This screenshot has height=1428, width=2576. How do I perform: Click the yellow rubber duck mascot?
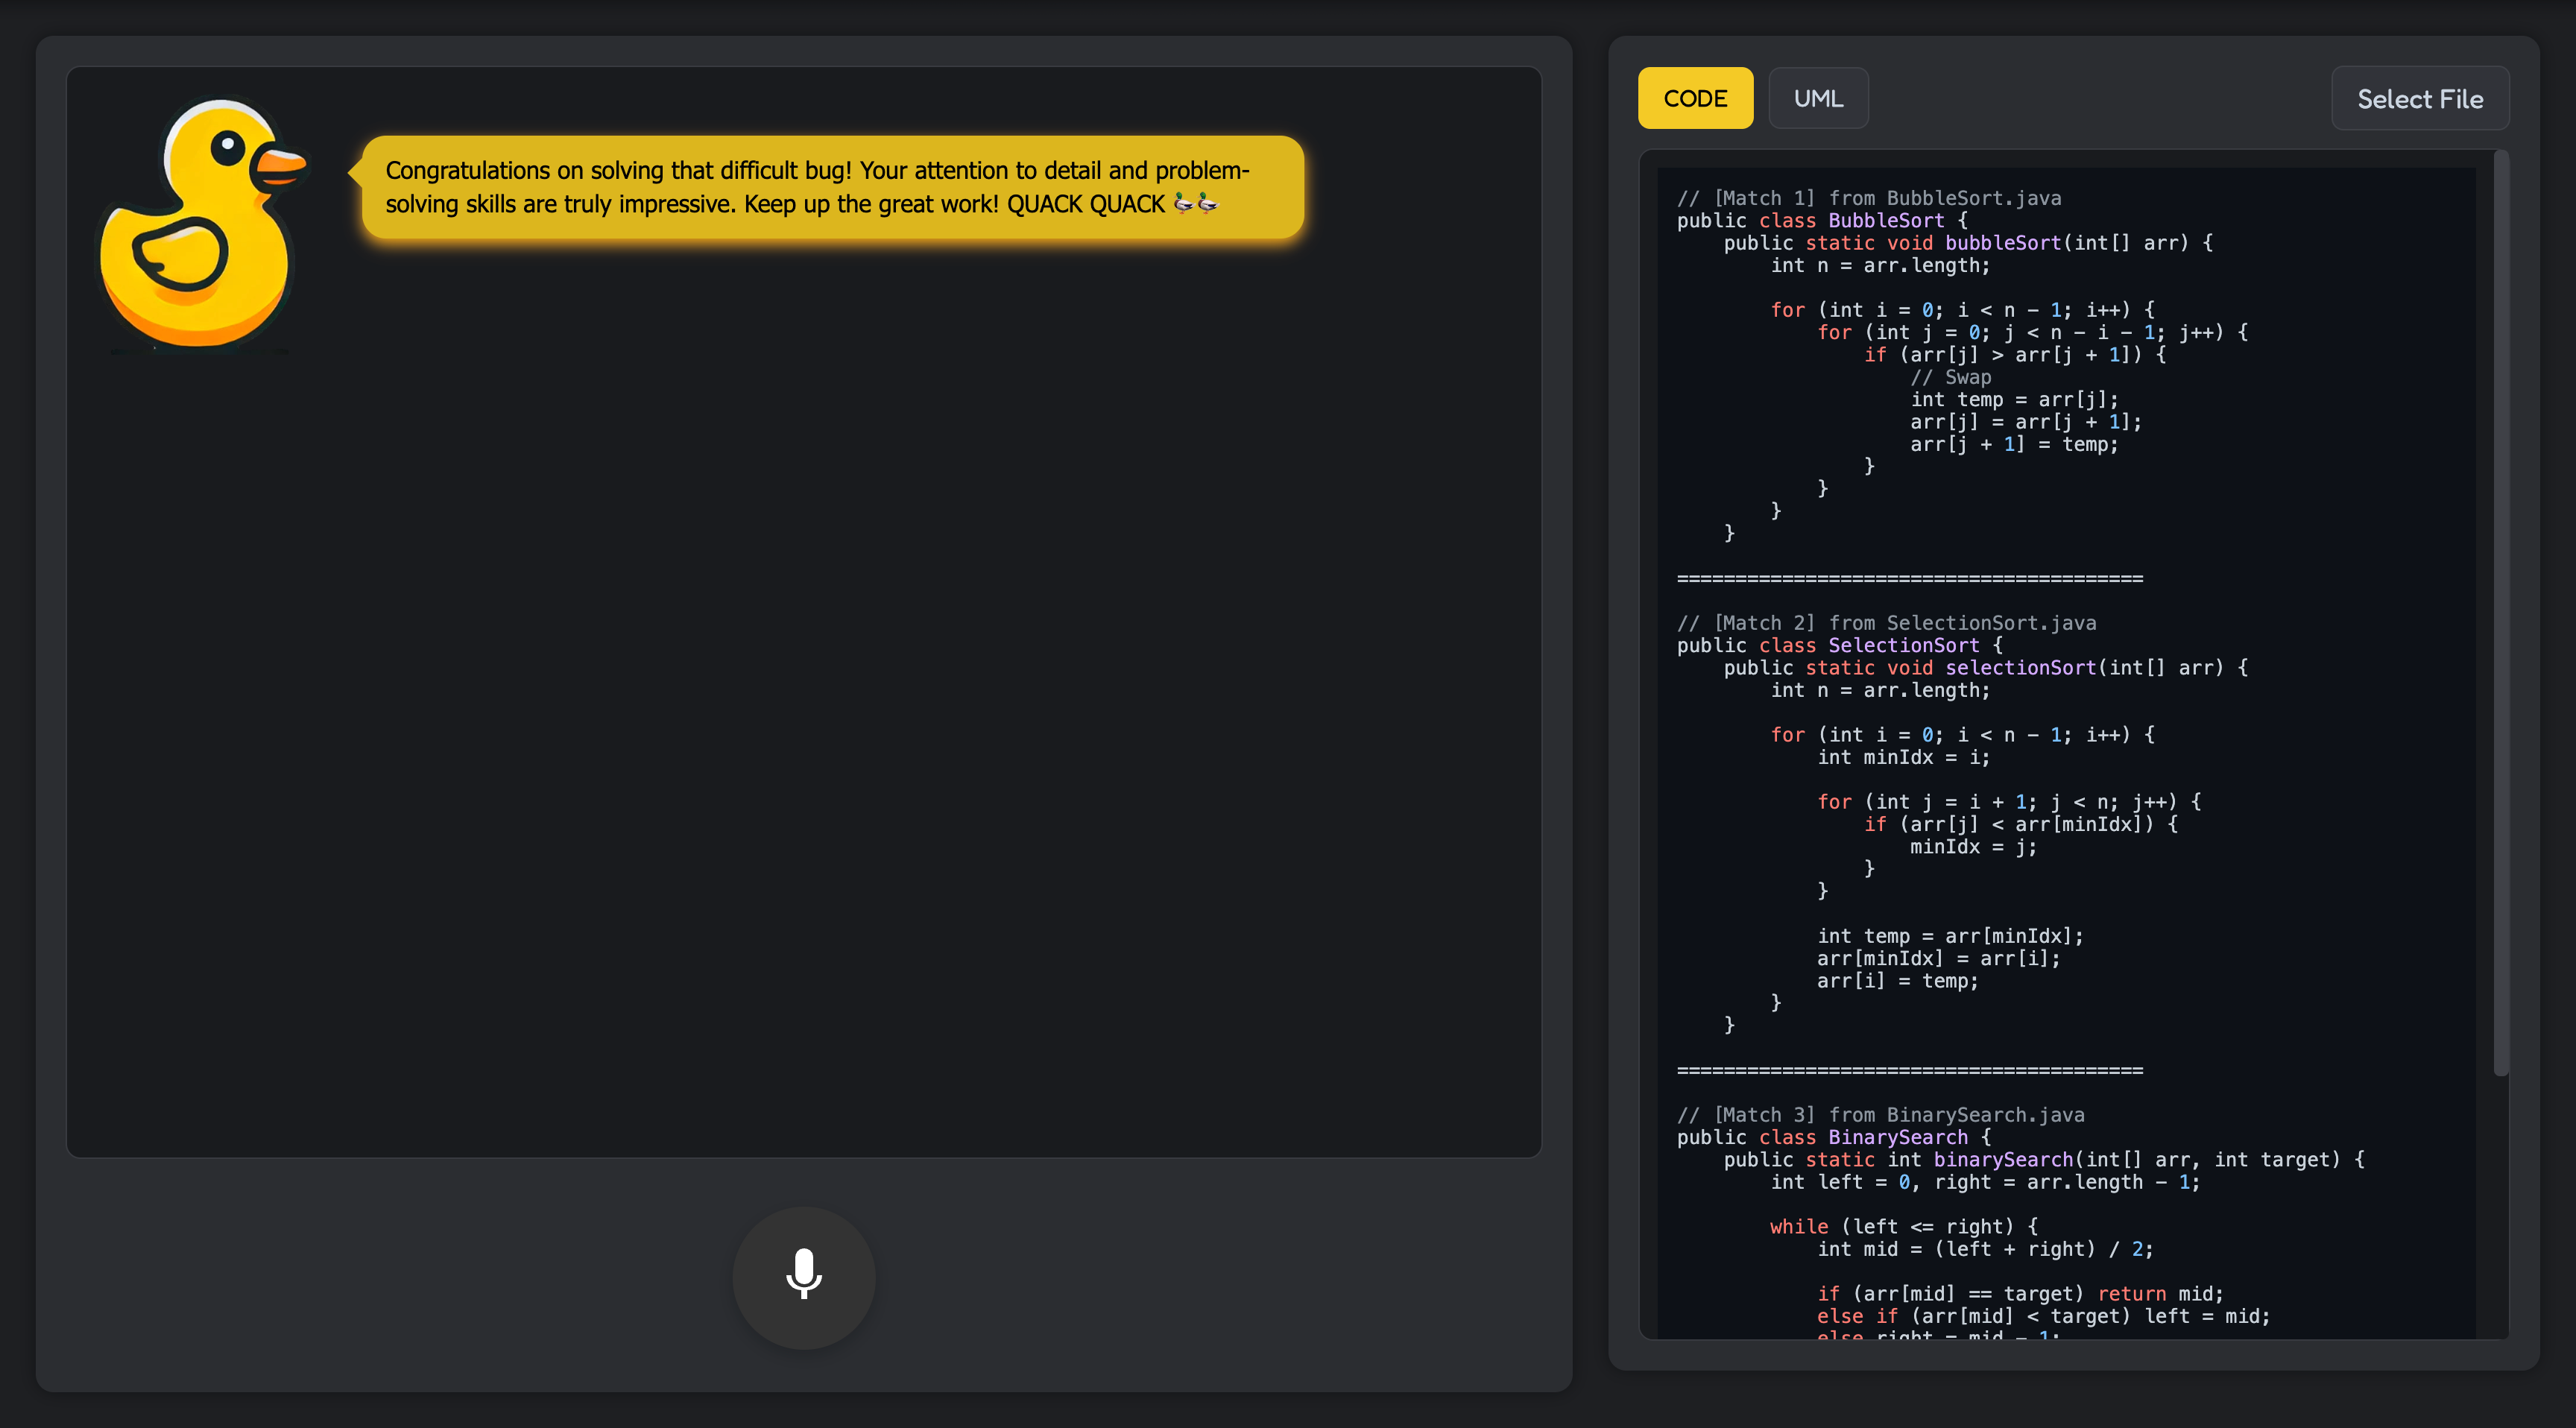200,225
